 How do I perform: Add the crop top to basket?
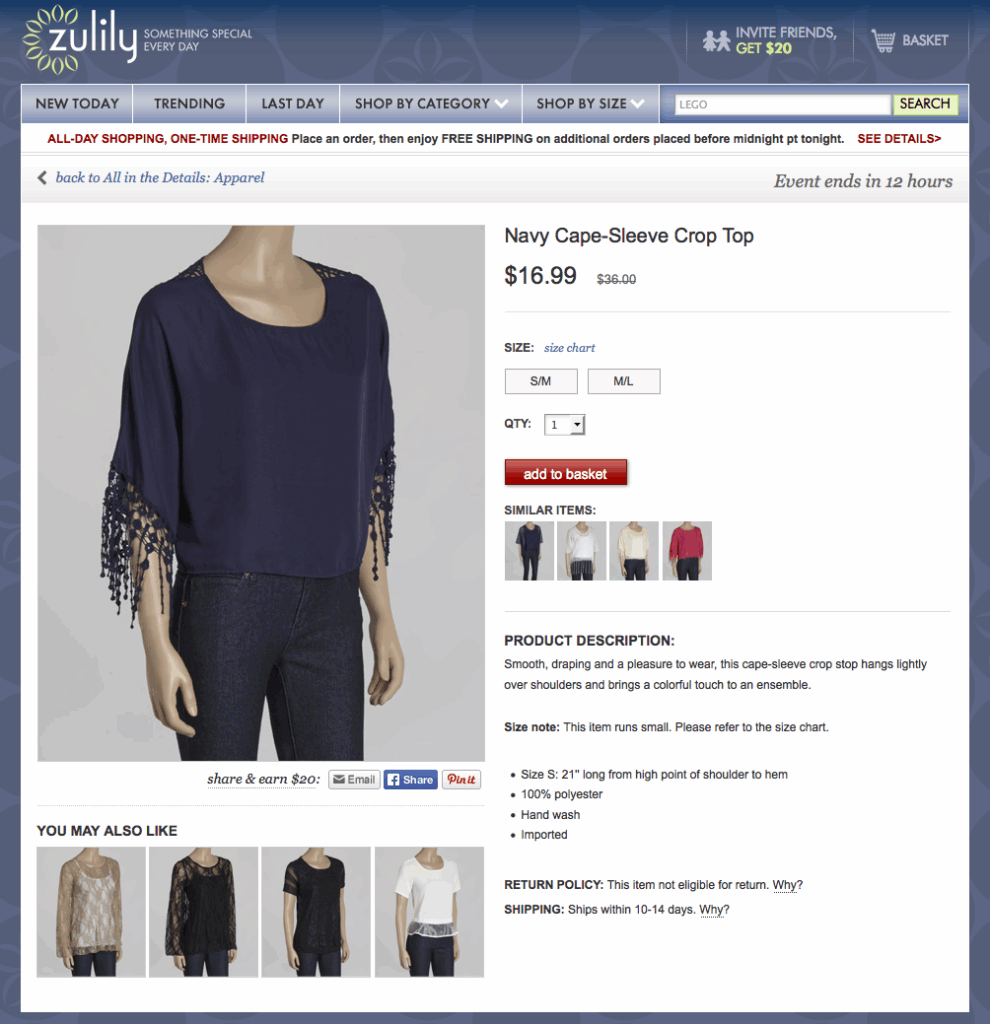point(566,473)
